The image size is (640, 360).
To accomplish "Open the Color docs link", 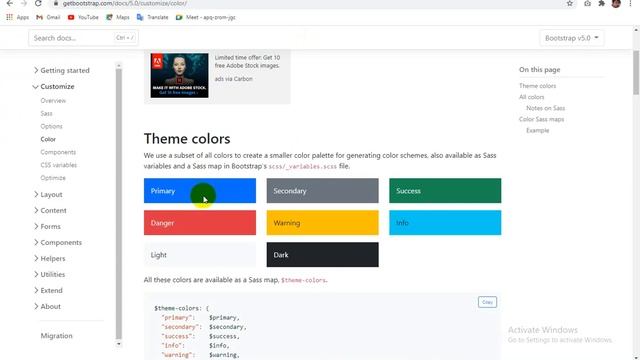I will point(48,139).
